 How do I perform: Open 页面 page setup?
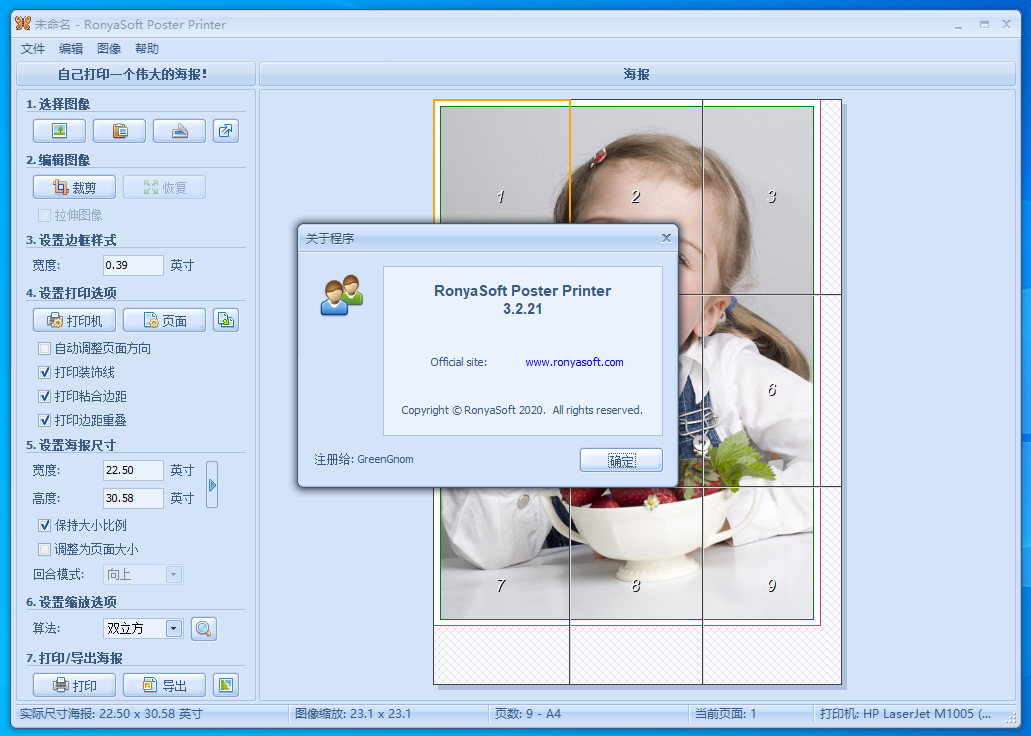pos(164,320)
